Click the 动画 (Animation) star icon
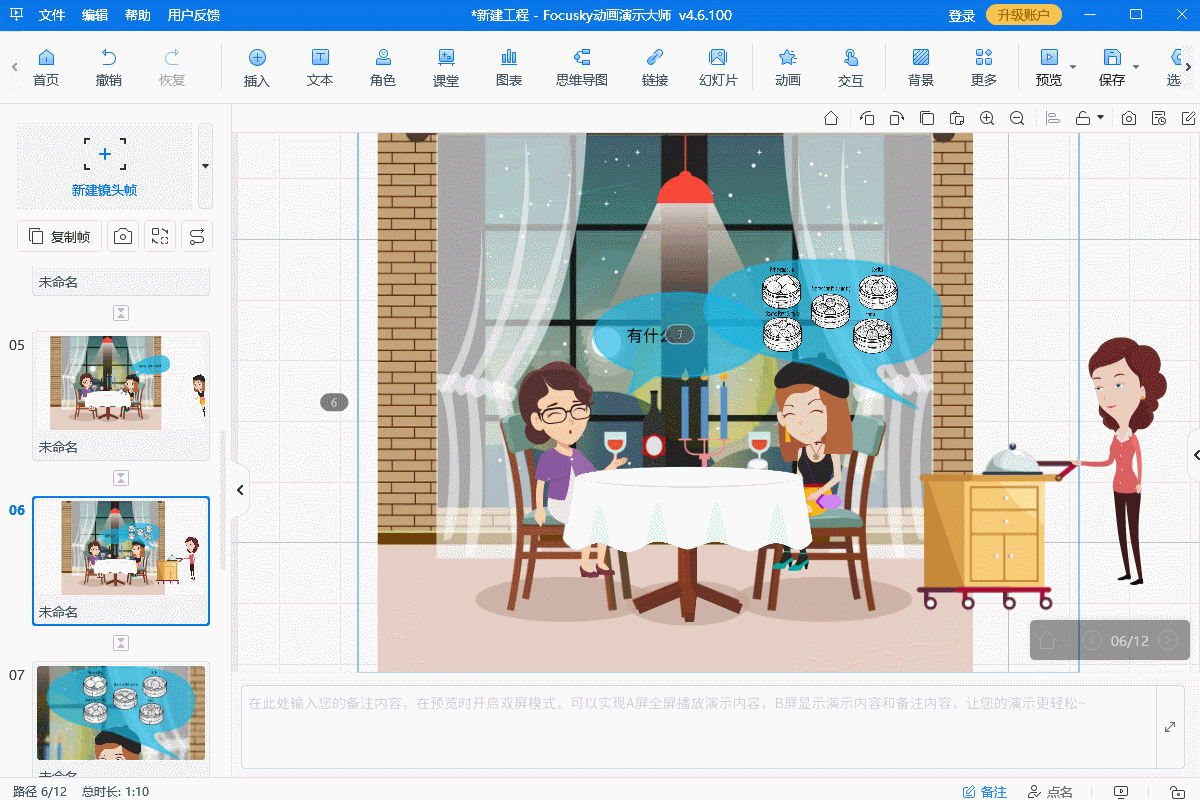Image resolution: width=1200 pixels, height=800 pixels. 787,67
